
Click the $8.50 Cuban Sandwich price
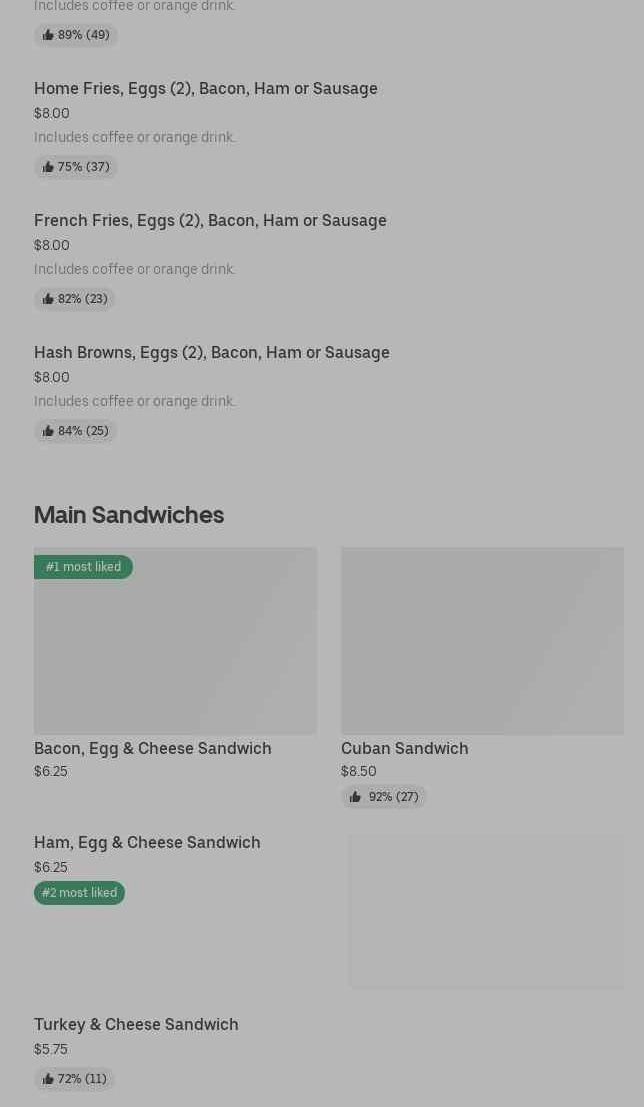[358, 771]
